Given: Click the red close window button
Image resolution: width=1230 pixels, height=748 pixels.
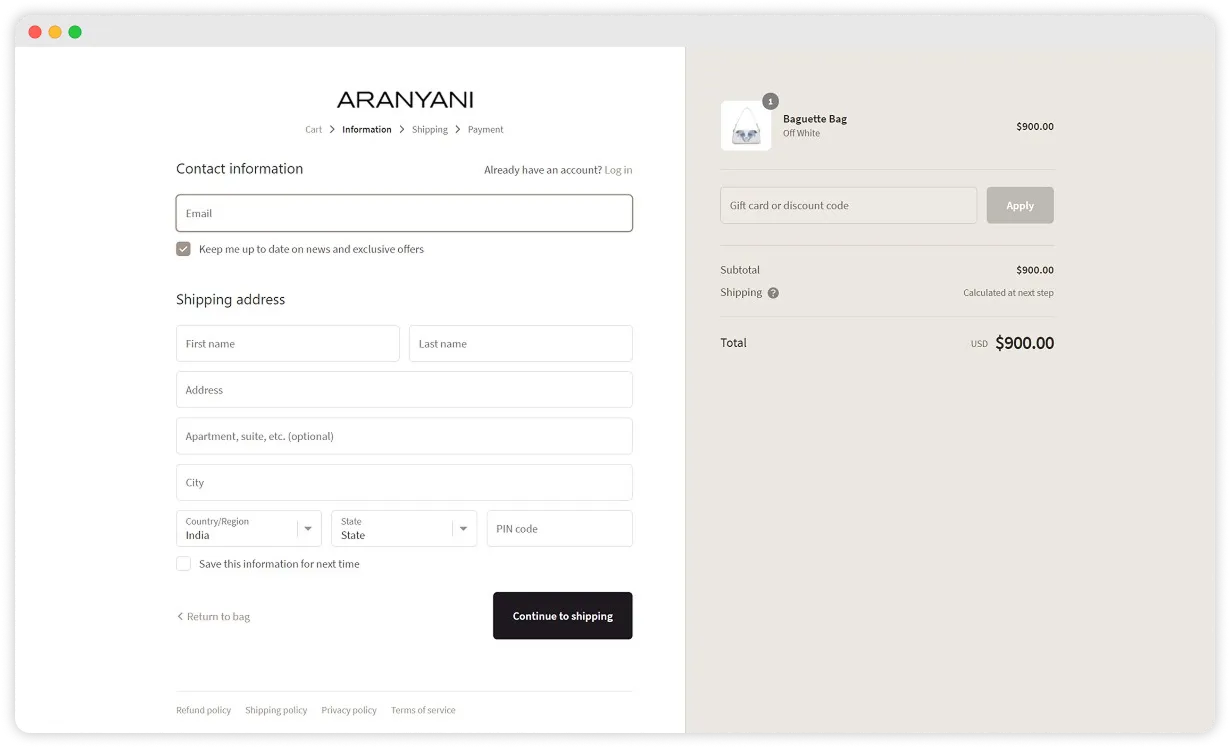Looking at the screenshot, I should point(35,32).
